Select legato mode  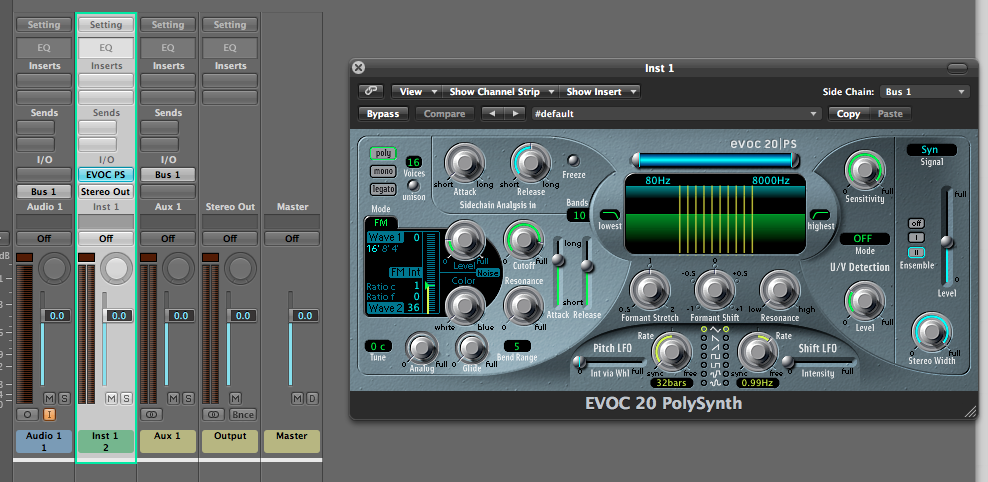[383, 189]
